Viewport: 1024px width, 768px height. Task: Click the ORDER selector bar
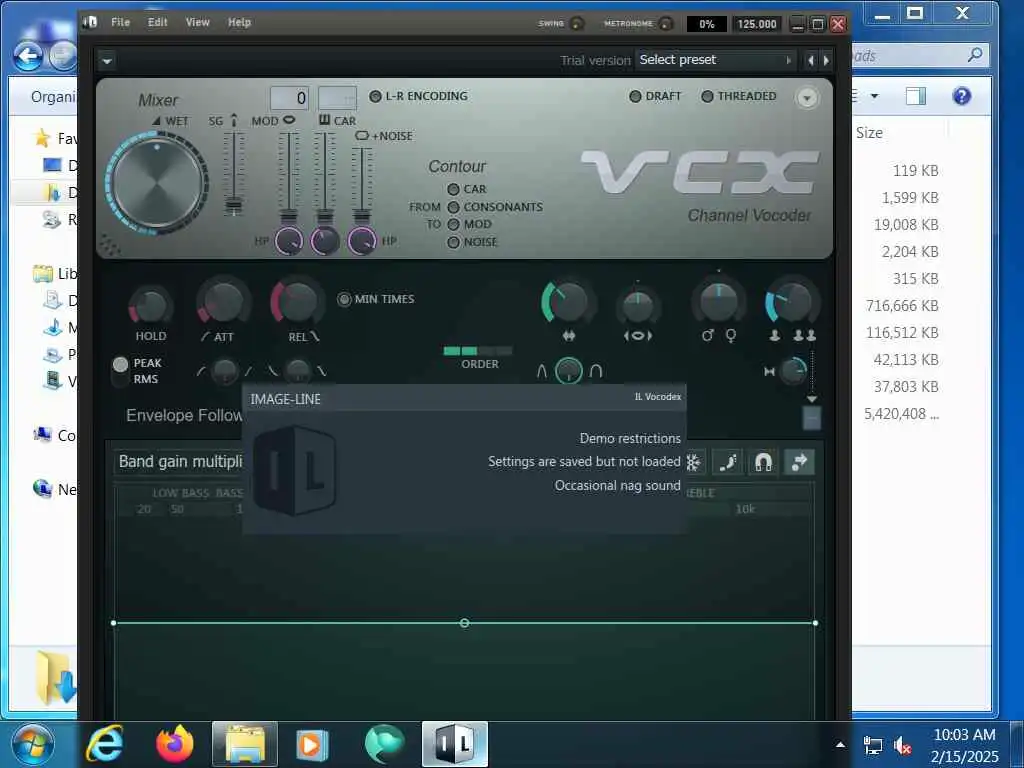pos(477,351)
